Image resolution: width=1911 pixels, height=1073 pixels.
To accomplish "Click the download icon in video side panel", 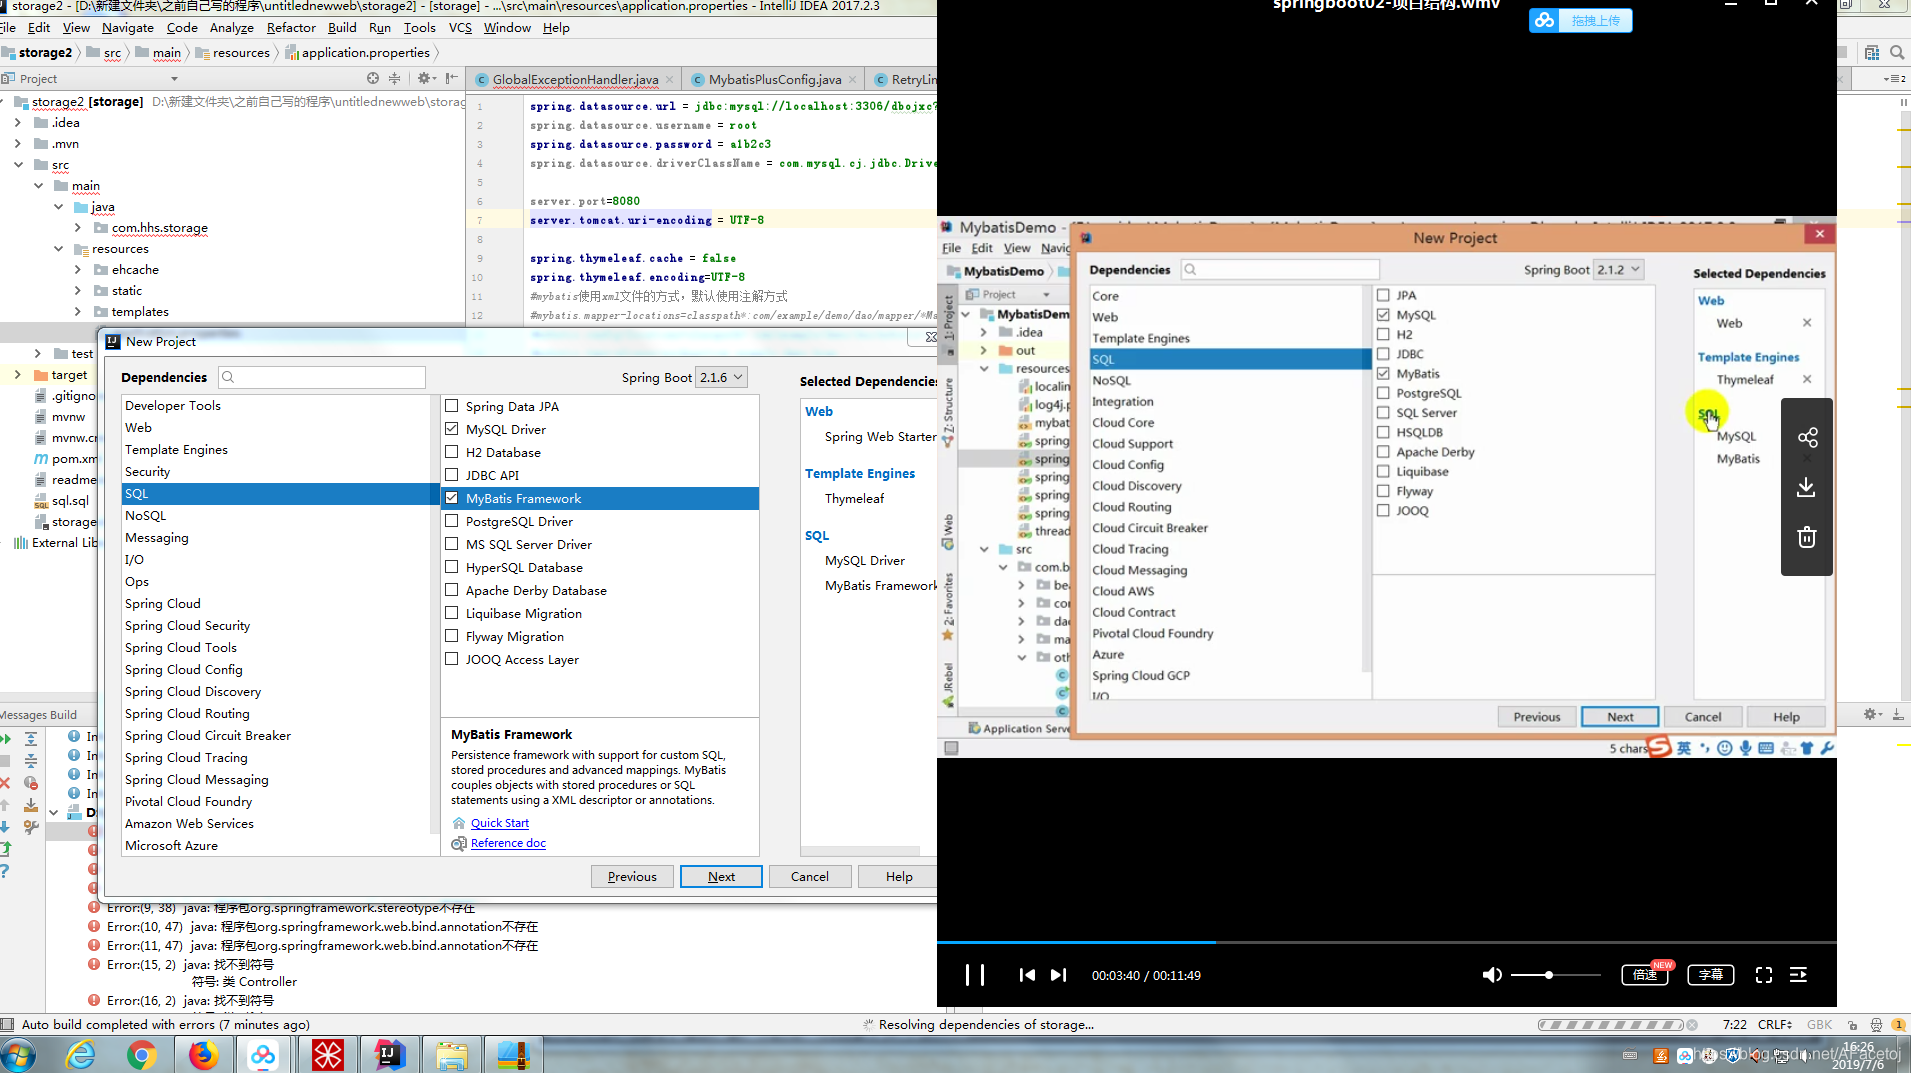I will pos(1806,487).
